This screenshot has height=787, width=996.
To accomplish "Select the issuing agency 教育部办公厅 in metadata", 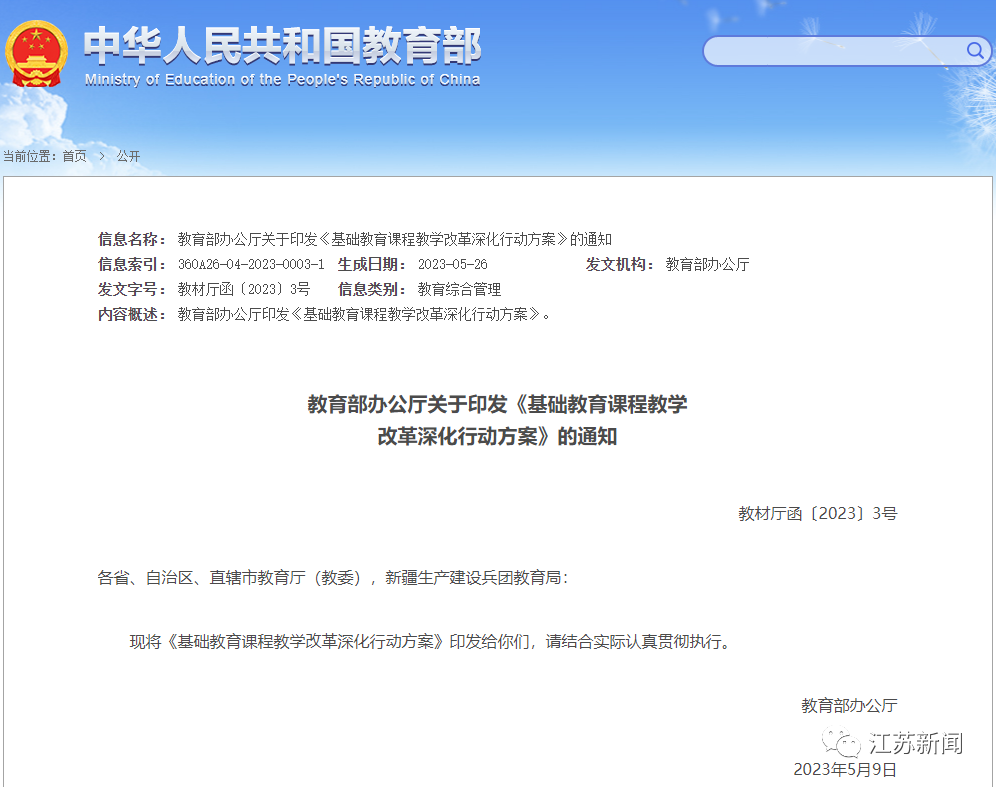I will pyautogui.click(x=707, y=264).
